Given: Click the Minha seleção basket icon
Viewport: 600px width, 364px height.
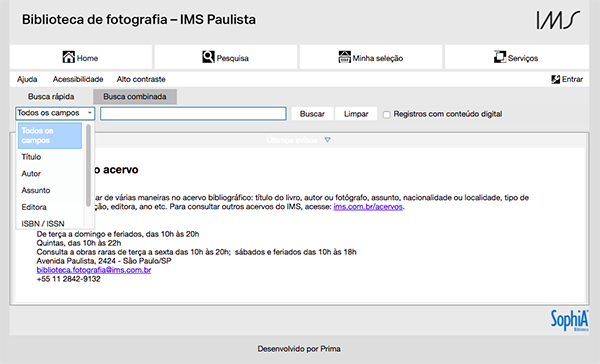Looking at the screenshot, I should (344, 57).
